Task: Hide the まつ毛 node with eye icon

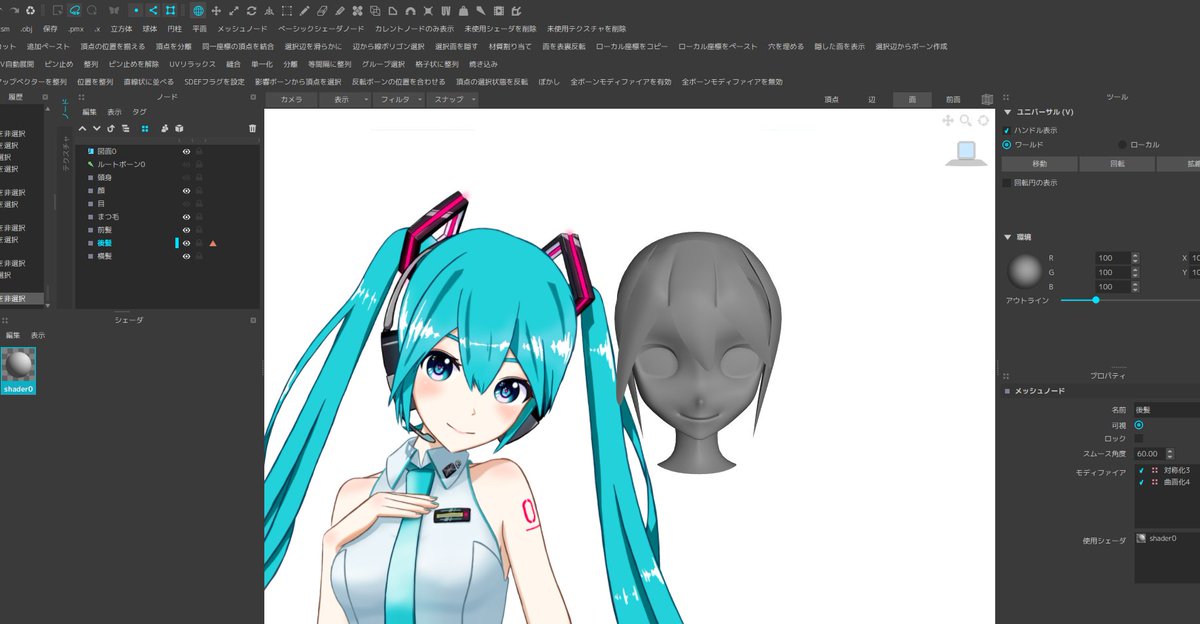Action: pos(186,217)
